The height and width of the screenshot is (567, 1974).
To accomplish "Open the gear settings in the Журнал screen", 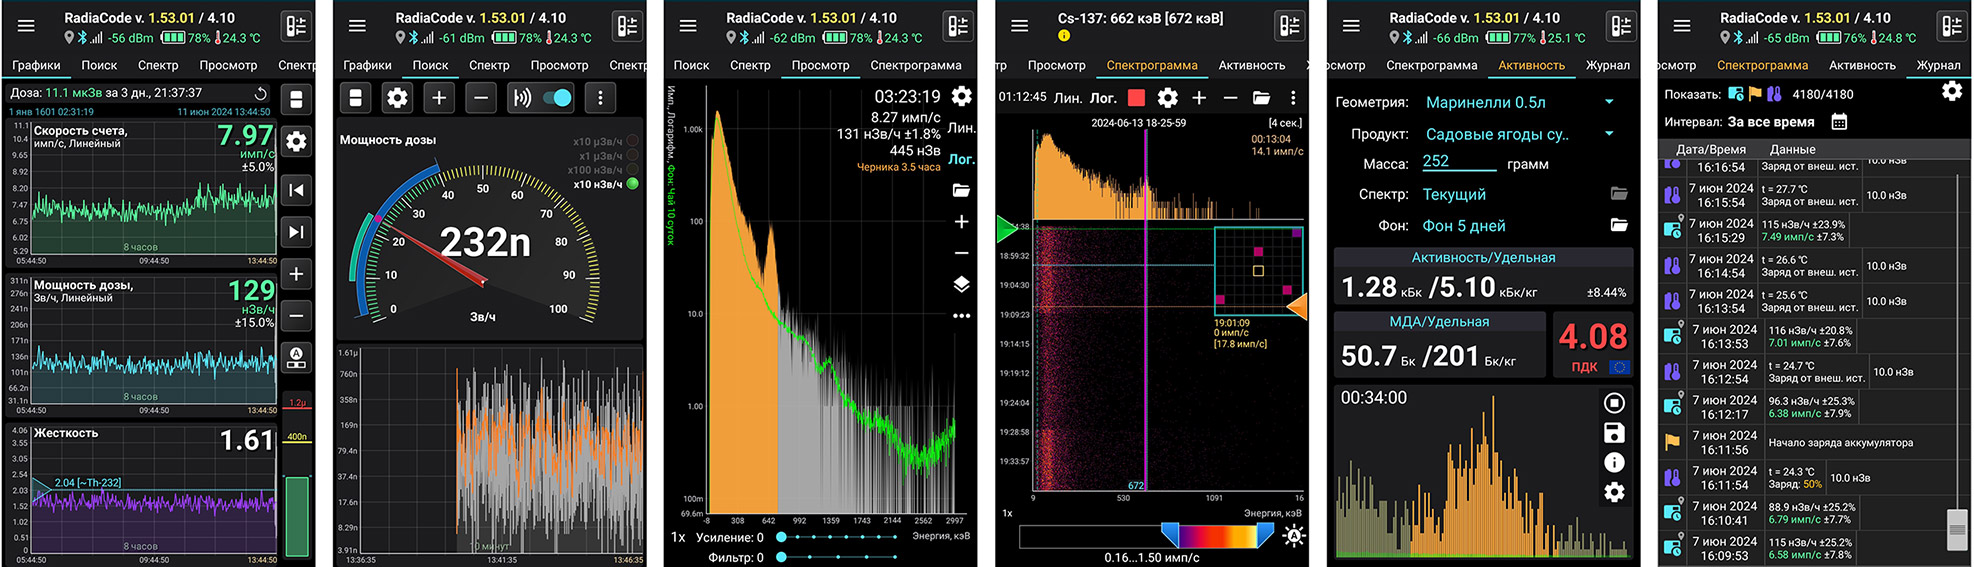I will [x=1951, y=92].
